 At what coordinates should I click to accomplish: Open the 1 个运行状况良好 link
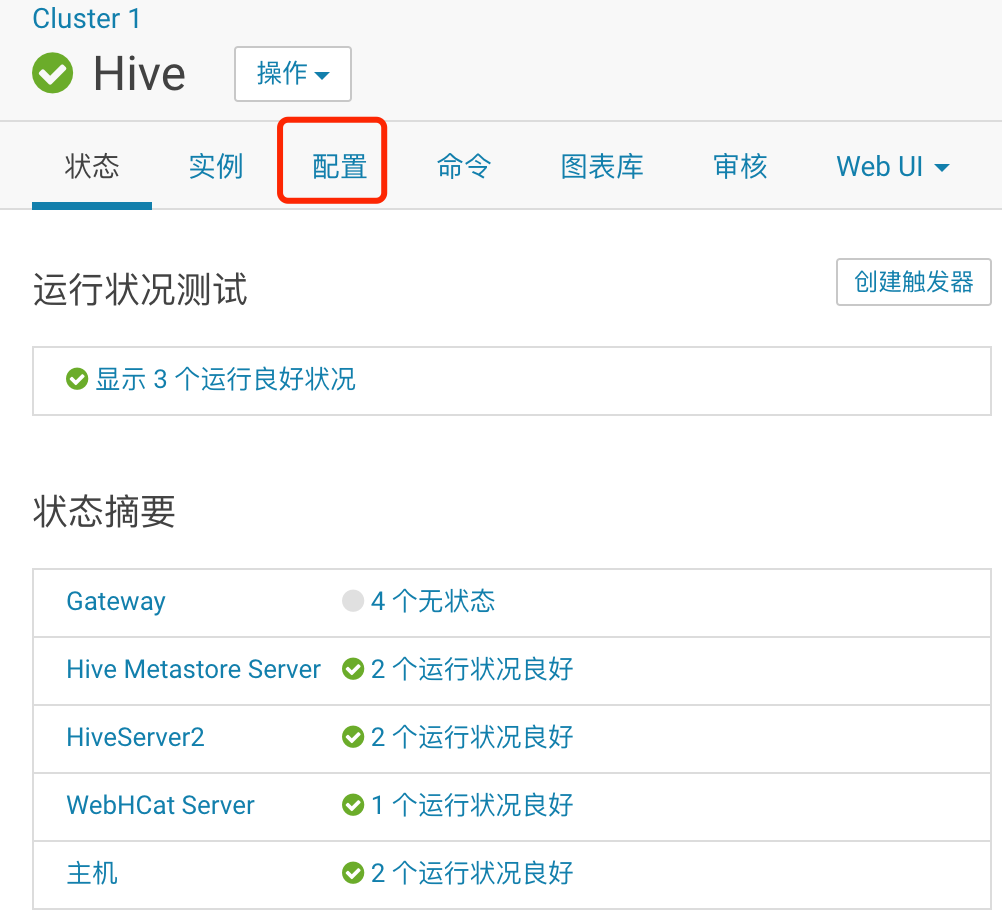[x=472, y=805]
